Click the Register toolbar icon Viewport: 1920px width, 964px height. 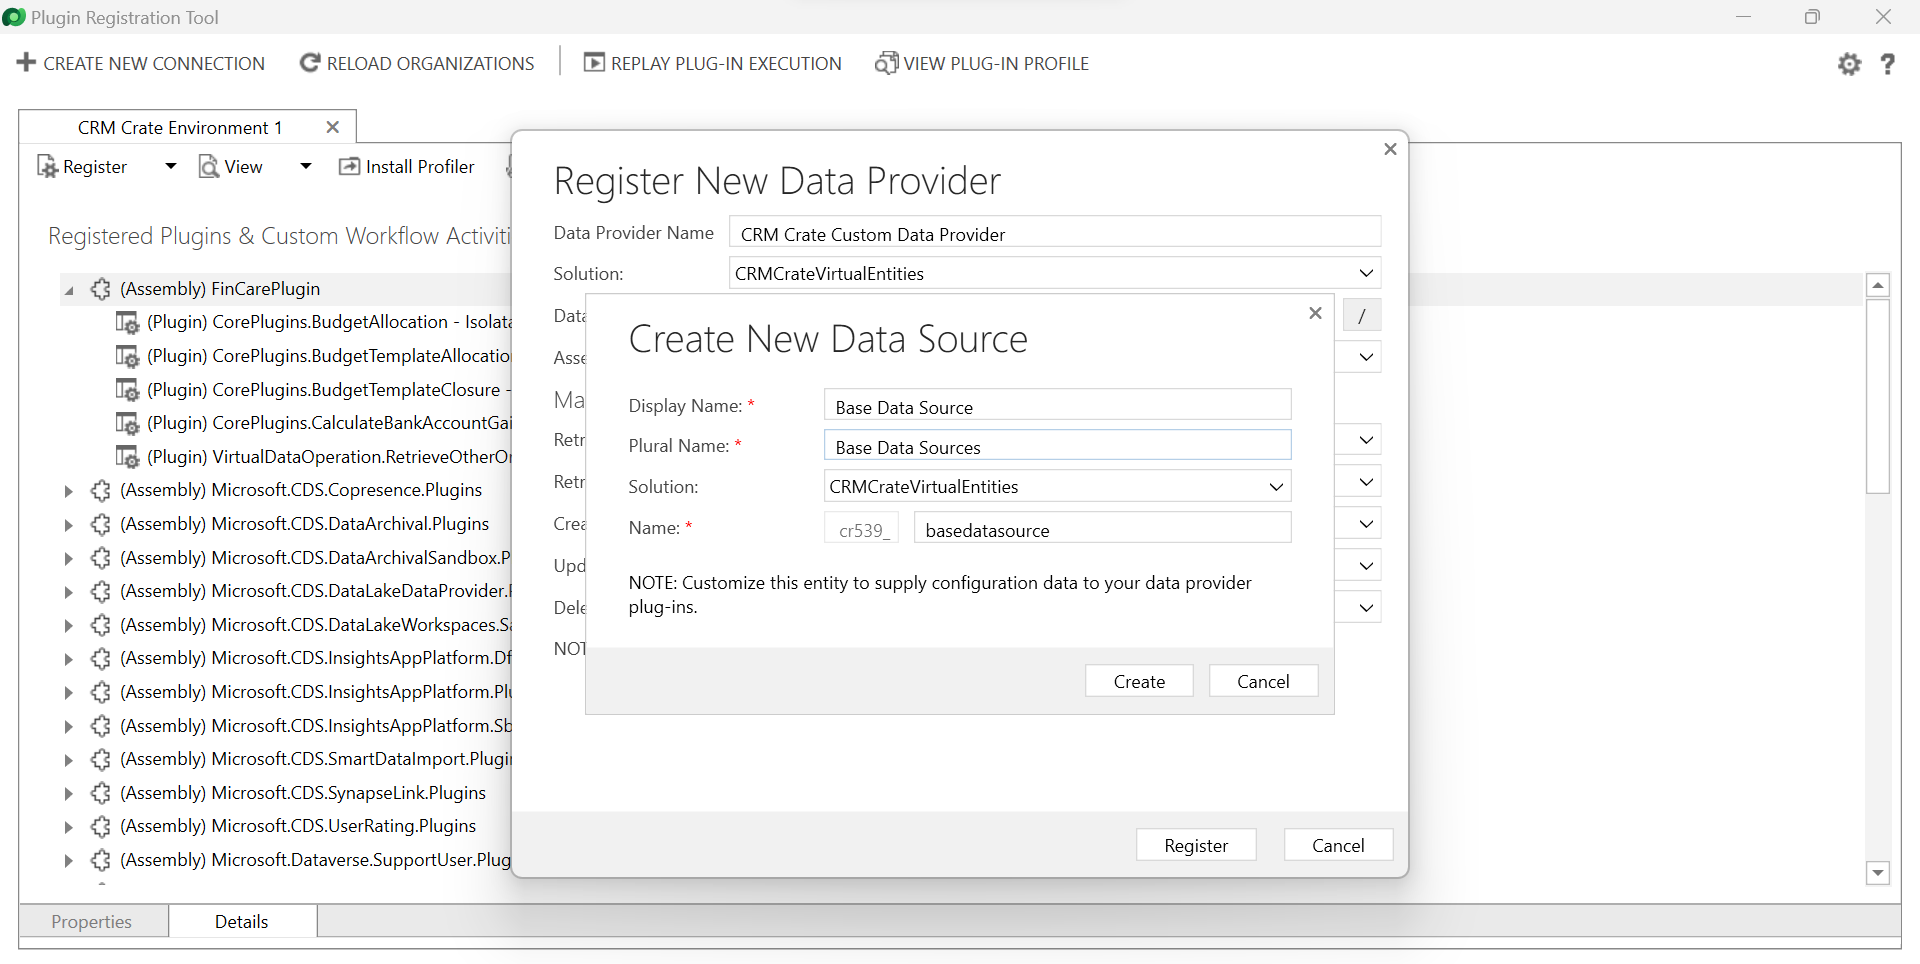tap(47, 166)
